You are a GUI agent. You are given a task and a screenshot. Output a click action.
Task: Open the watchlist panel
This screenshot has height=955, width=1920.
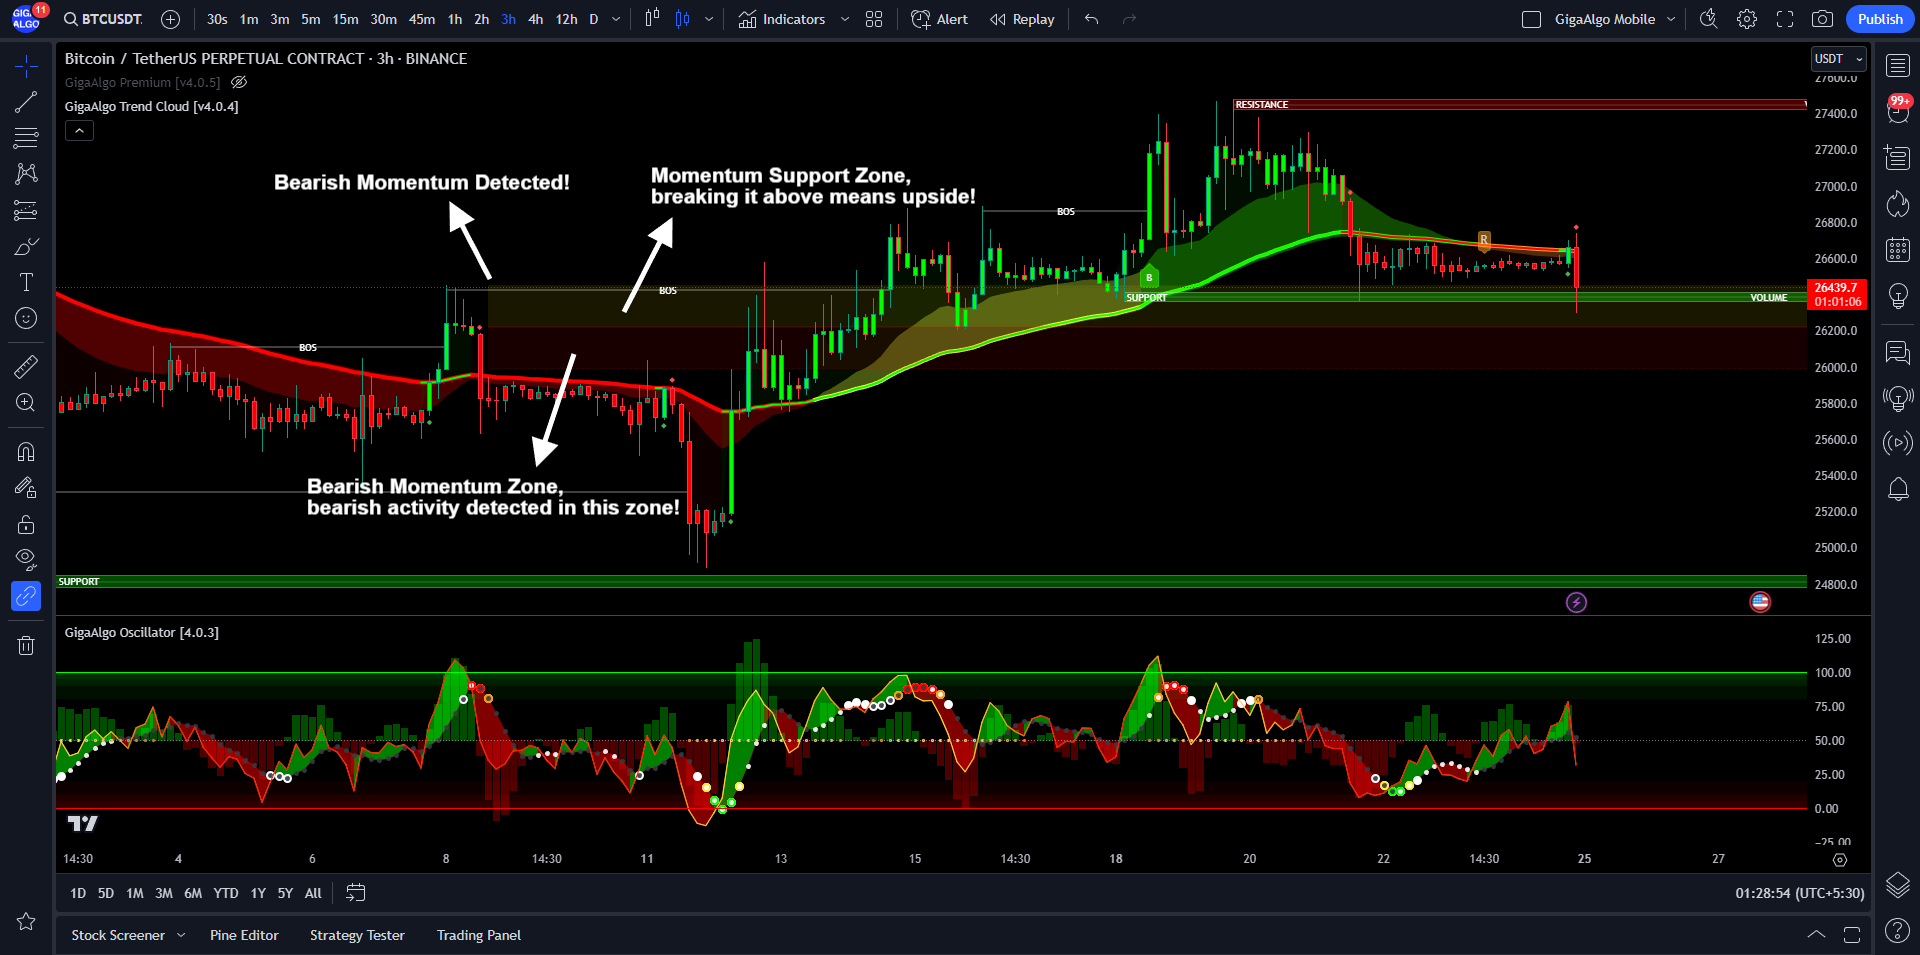[x=1897, y=66]
